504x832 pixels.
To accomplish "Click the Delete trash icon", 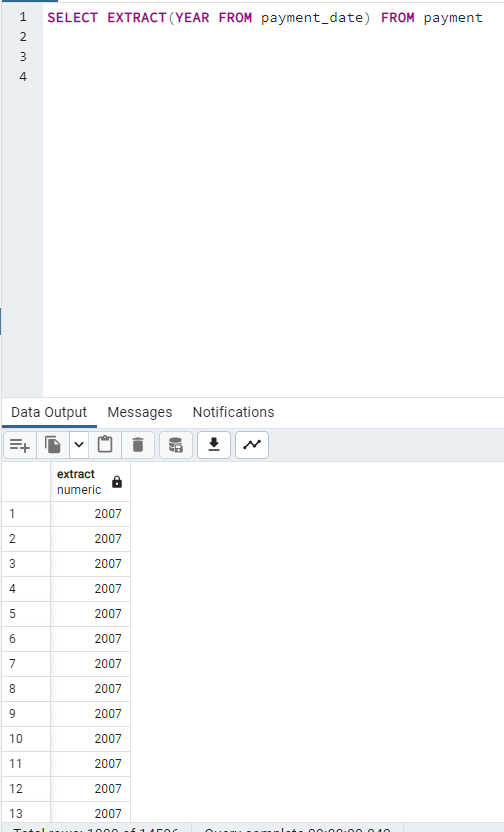I will click(138, 445).
